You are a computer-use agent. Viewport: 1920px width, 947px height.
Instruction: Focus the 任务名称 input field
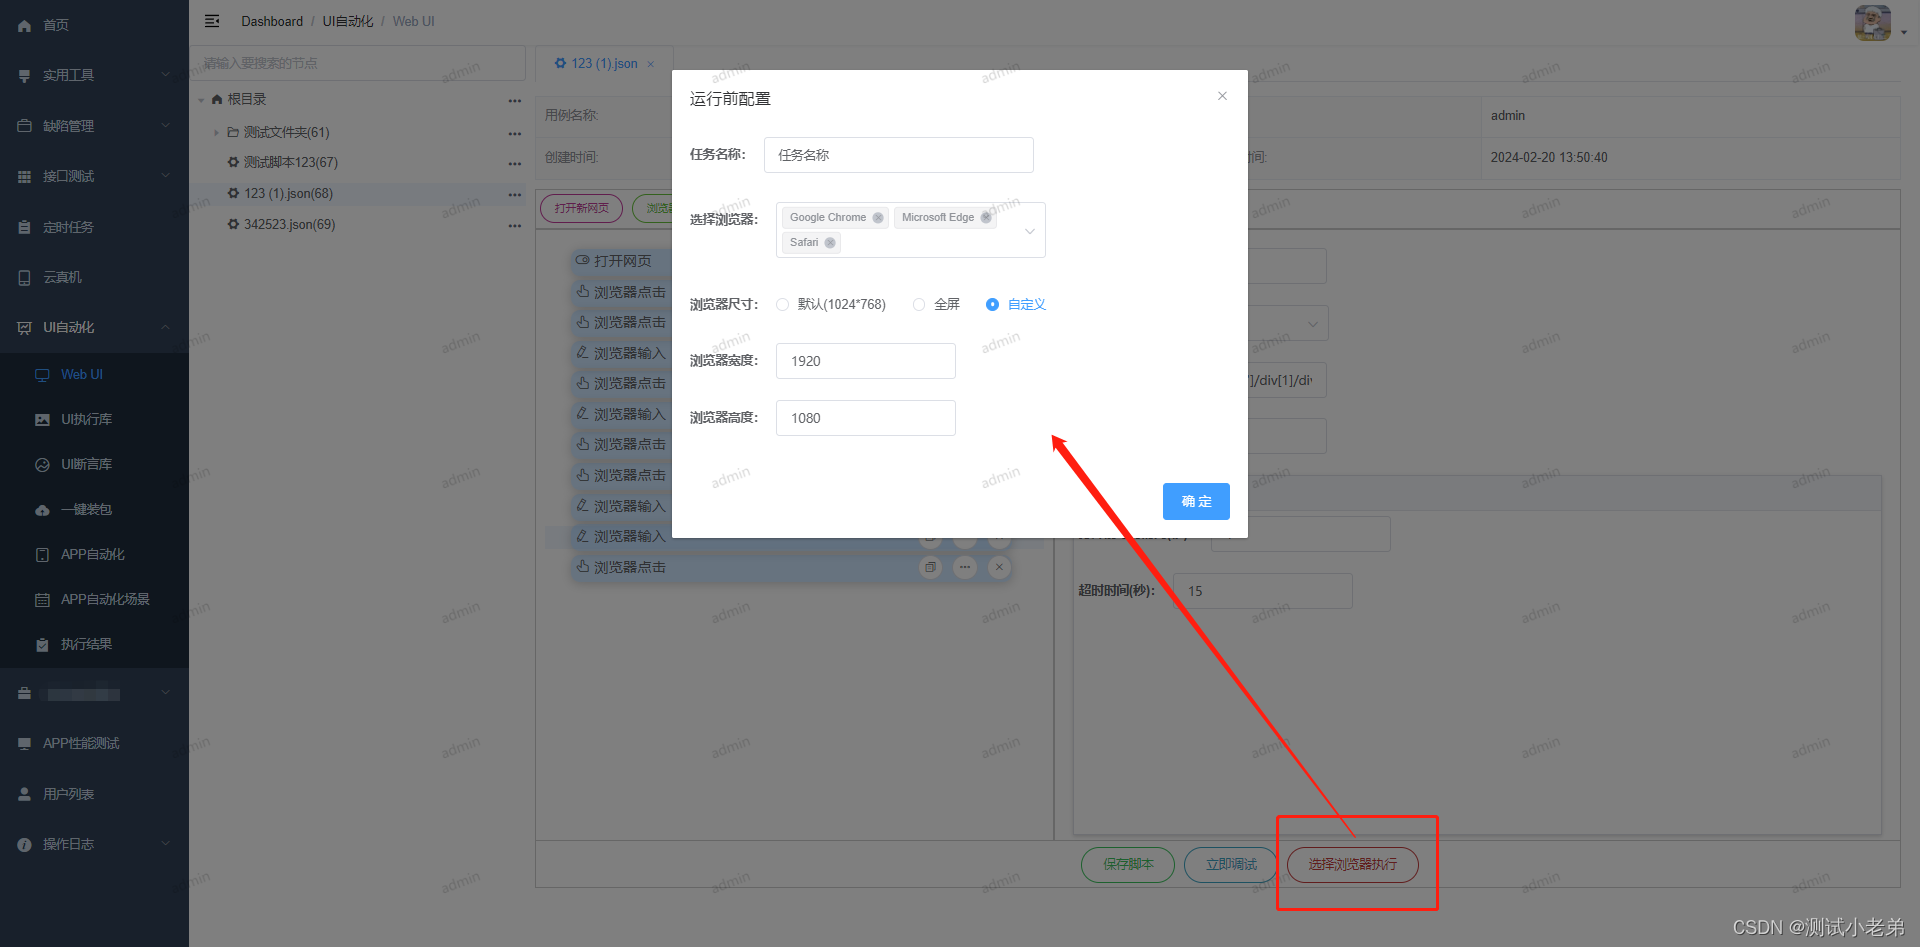898,155
